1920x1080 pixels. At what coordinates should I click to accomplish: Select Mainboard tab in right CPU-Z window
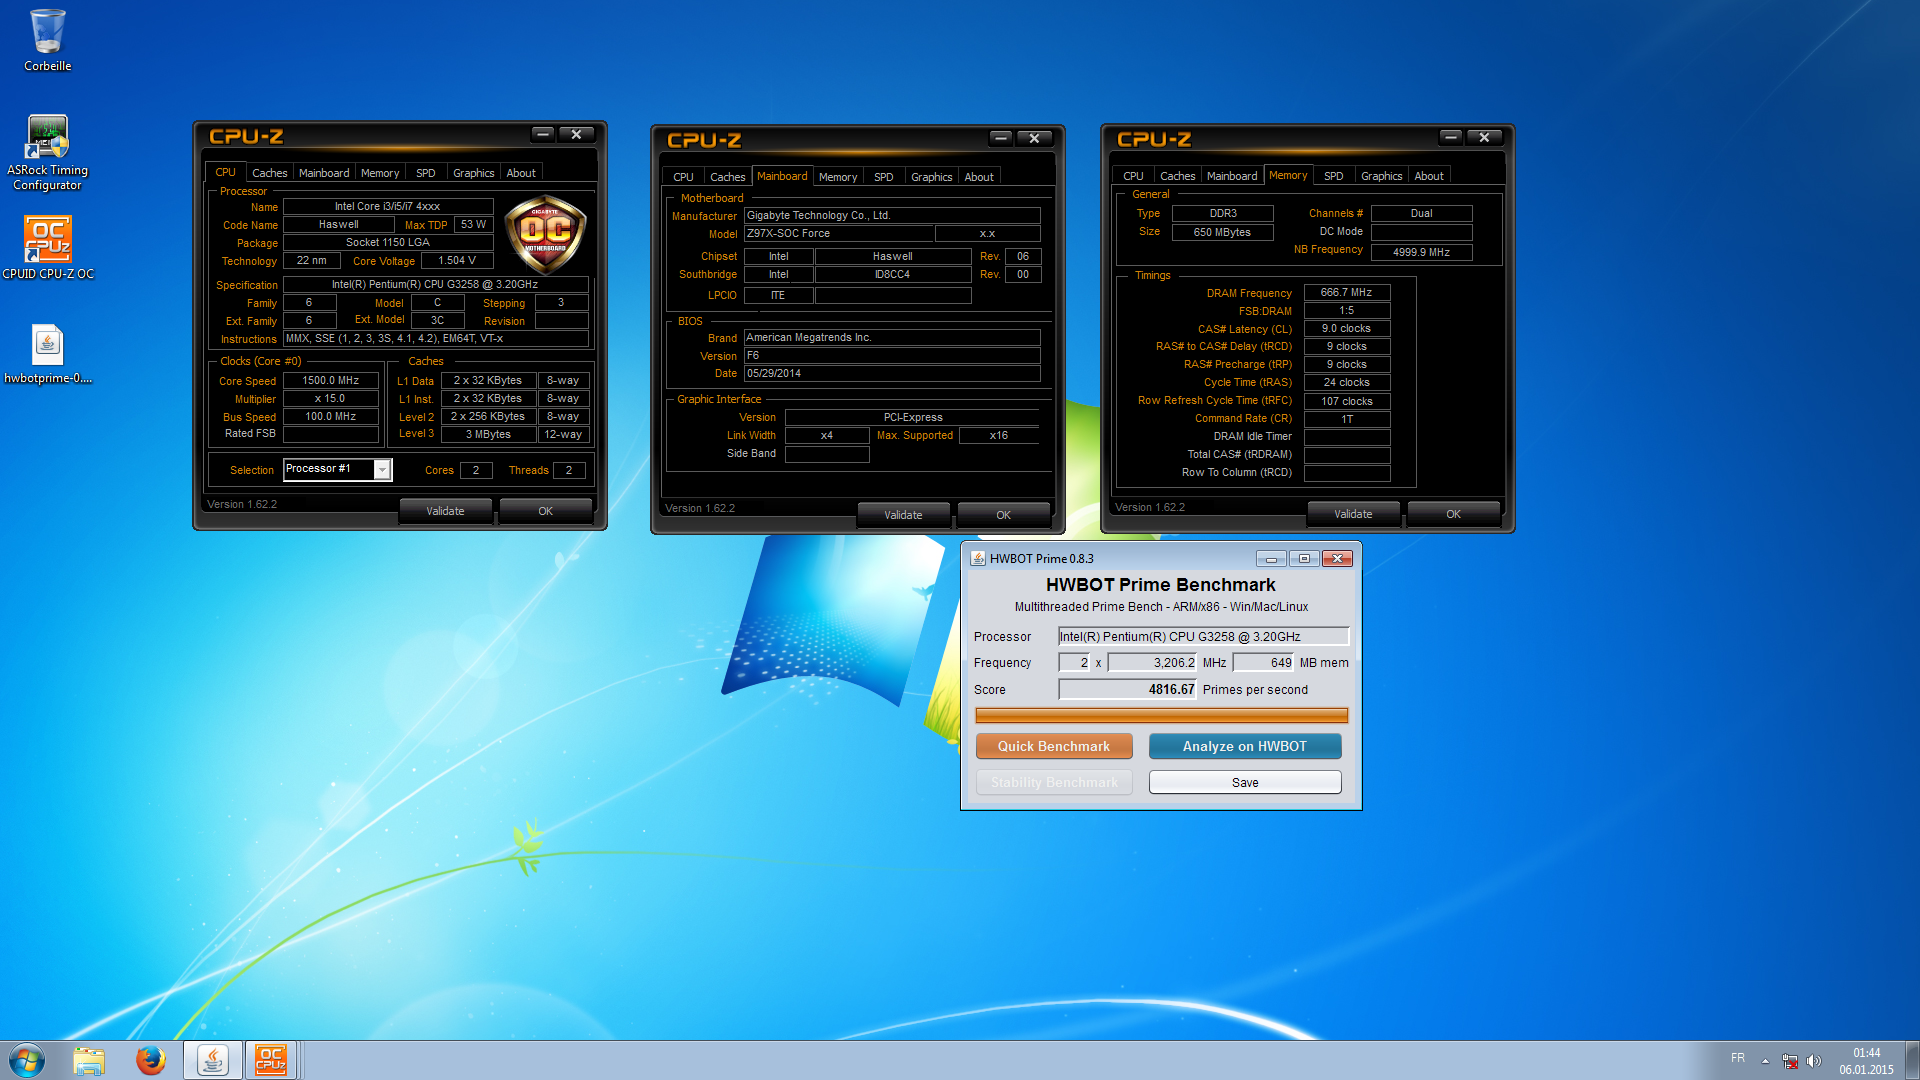1232,176
